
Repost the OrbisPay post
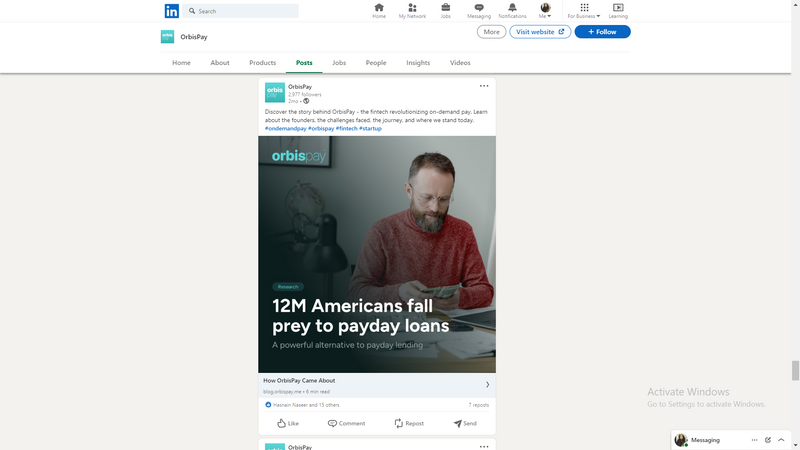[x=409, y=423]
